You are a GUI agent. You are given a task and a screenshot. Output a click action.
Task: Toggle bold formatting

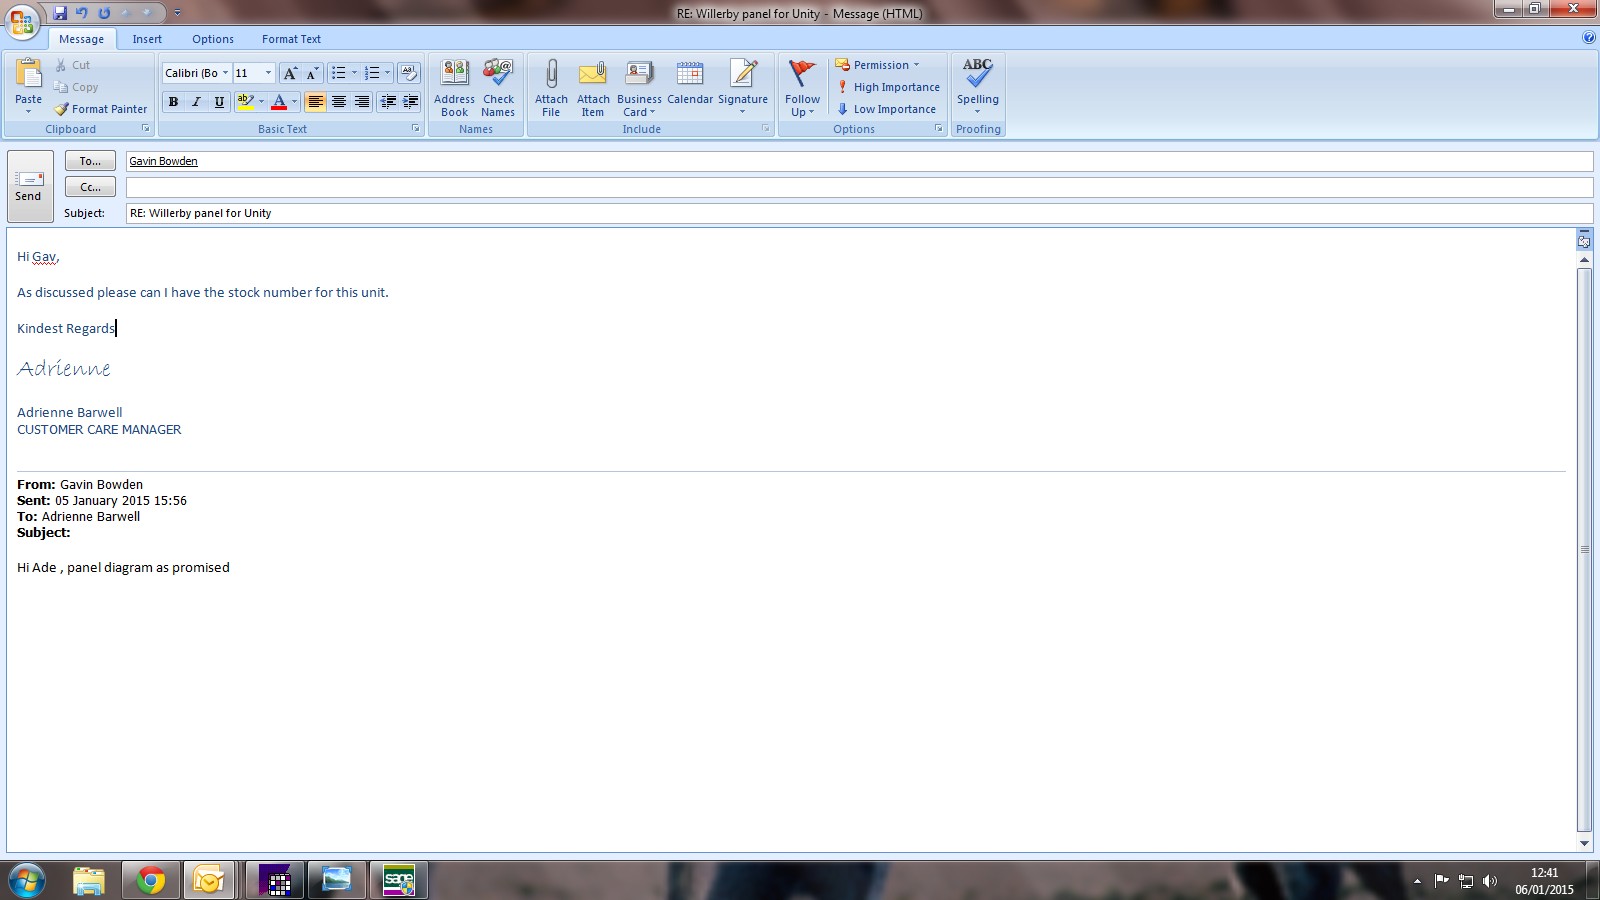pos(173,102)
